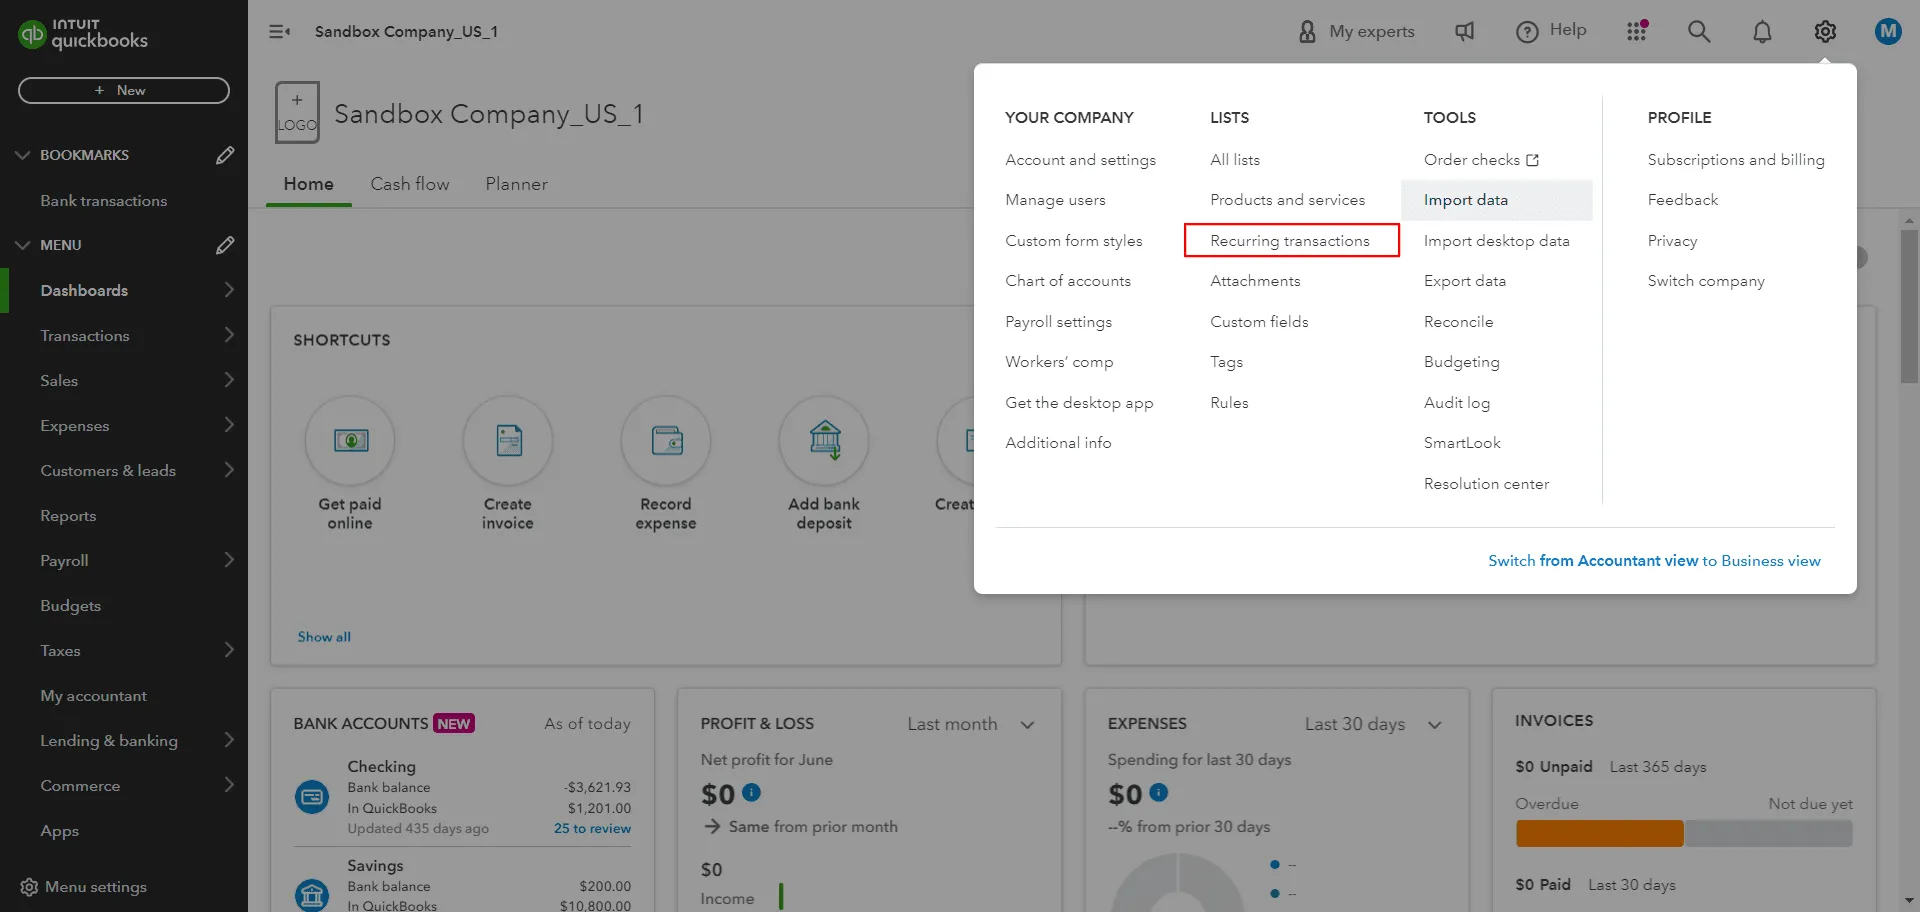This screenshot has width=1920, height=912.
Task: Switch to the Planner tab
Action: coord(516,184)
